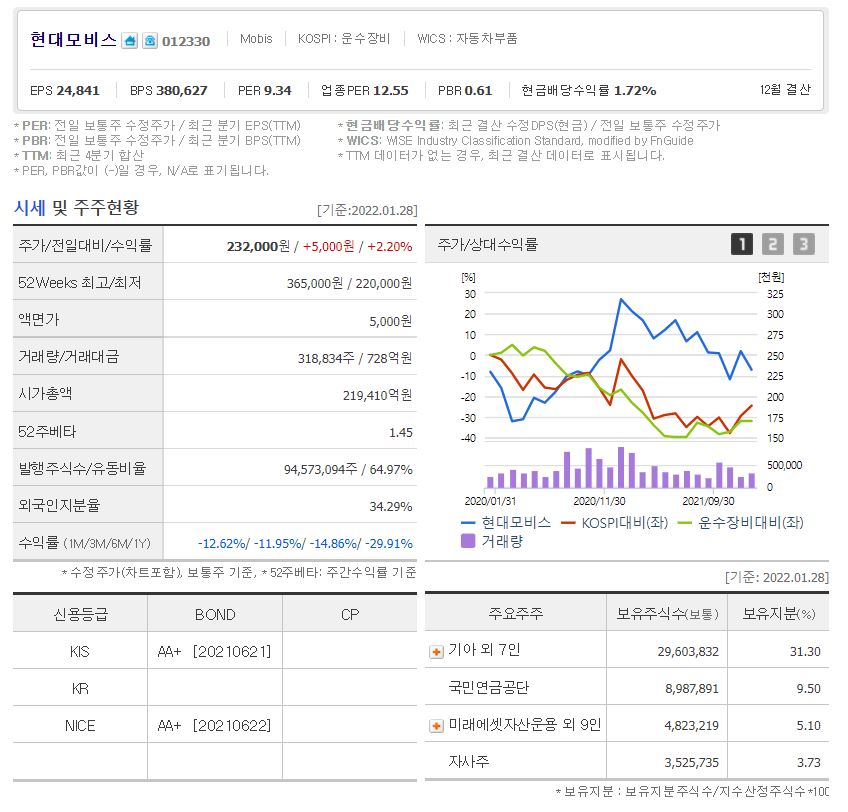Click the BOND column header
The width and height of the screenshot is (848, 812).
[x=215, y=615]
